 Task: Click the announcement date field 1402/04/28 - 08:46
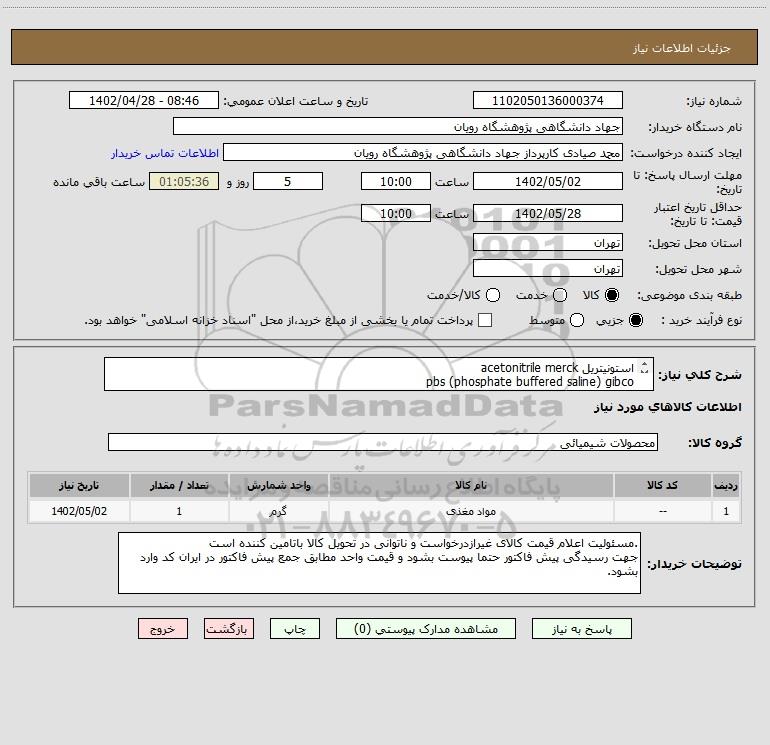click(144, 100)
